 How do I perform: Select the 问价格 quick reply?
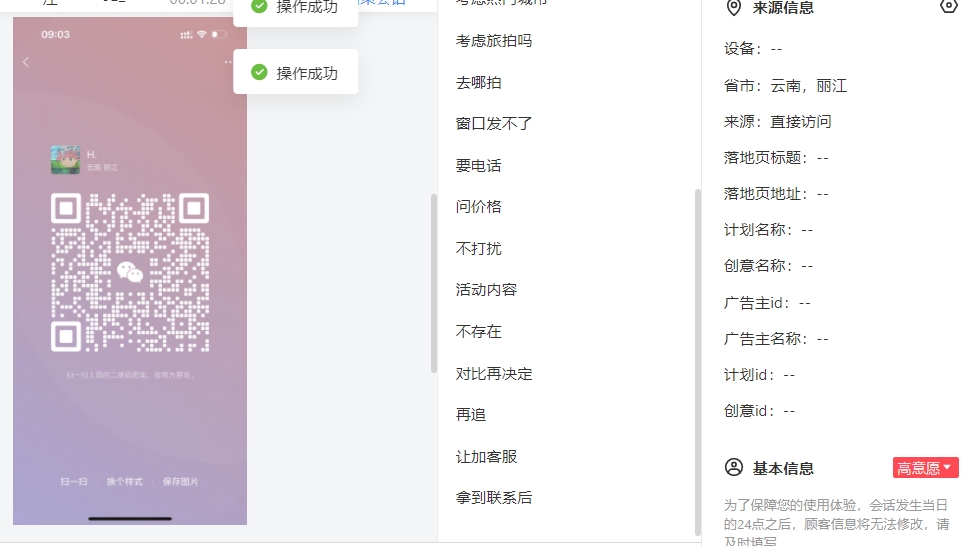coord(479,207)
